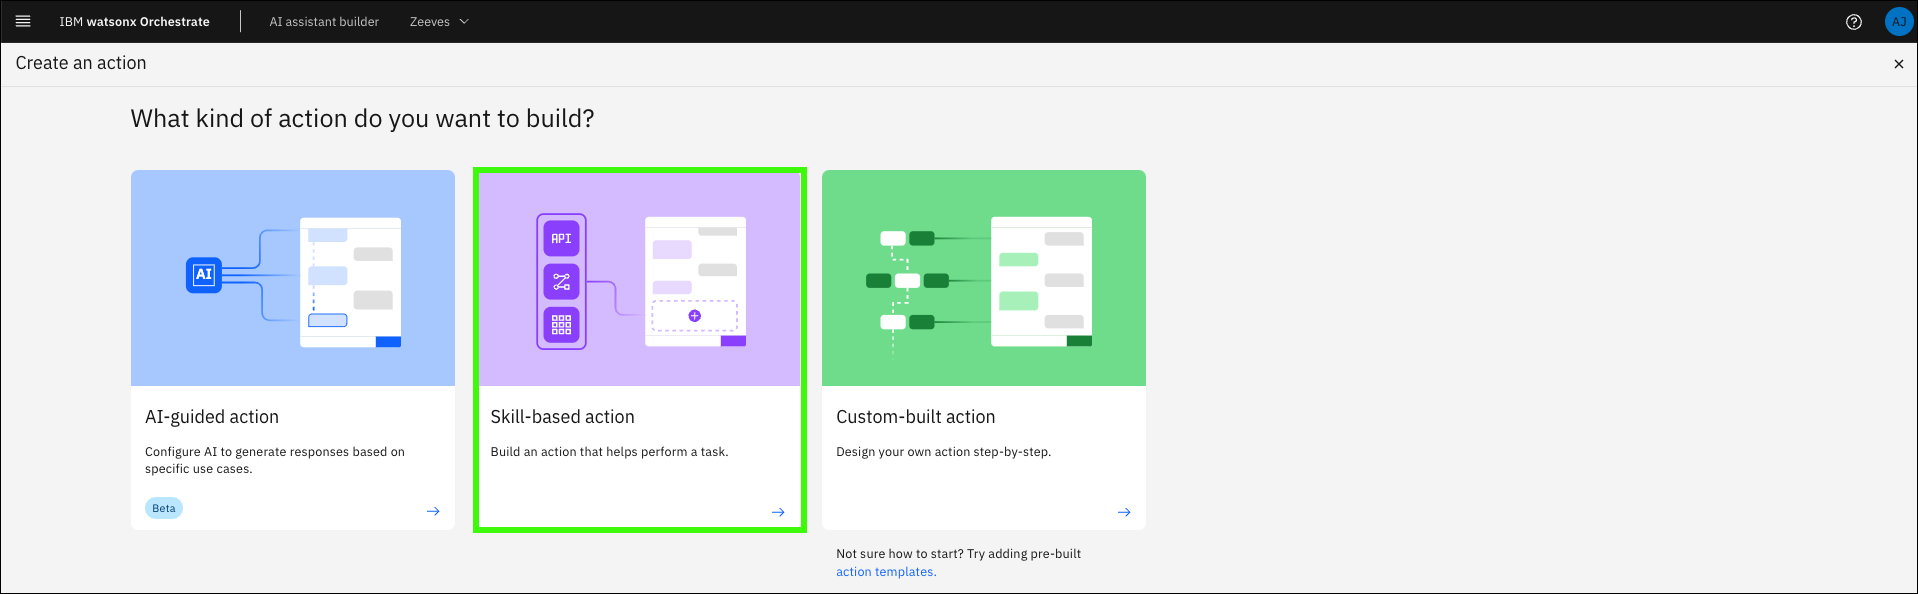This screenshot has height=594, width=1918.
Task: Click the purple API icon in illustration
Action: 561,239
